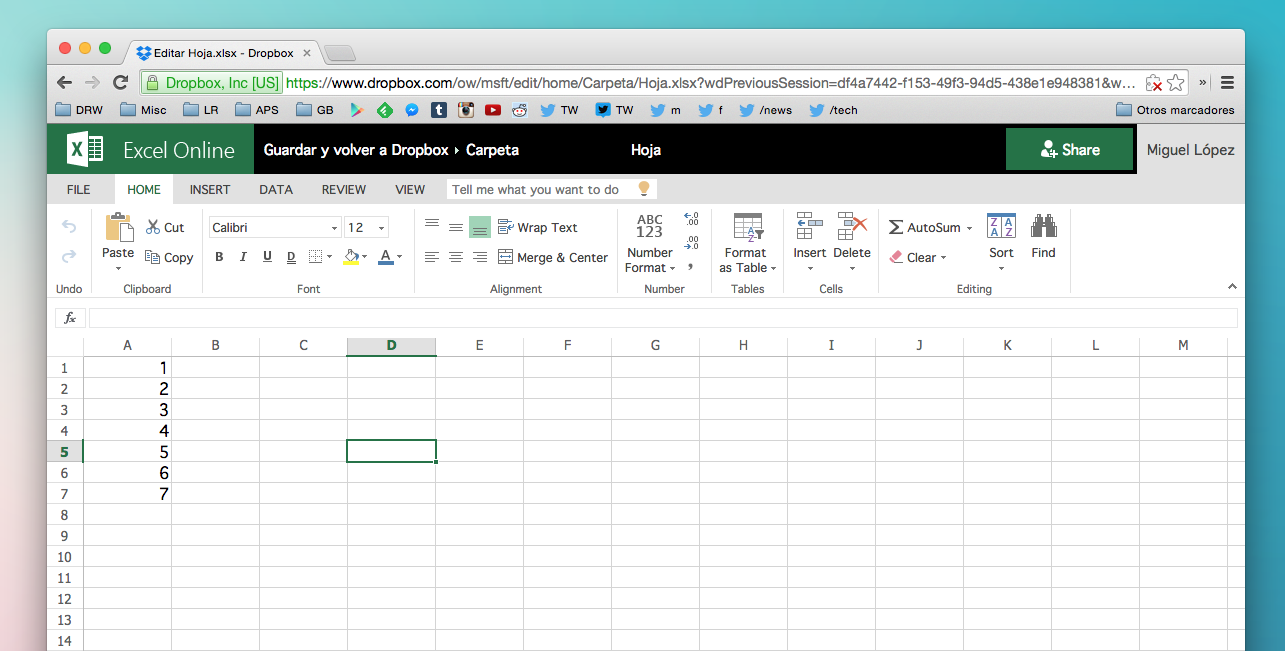Click the green Share button
The width and height of the screenshot is (1285, 651).
click(x=1070, y=148)
